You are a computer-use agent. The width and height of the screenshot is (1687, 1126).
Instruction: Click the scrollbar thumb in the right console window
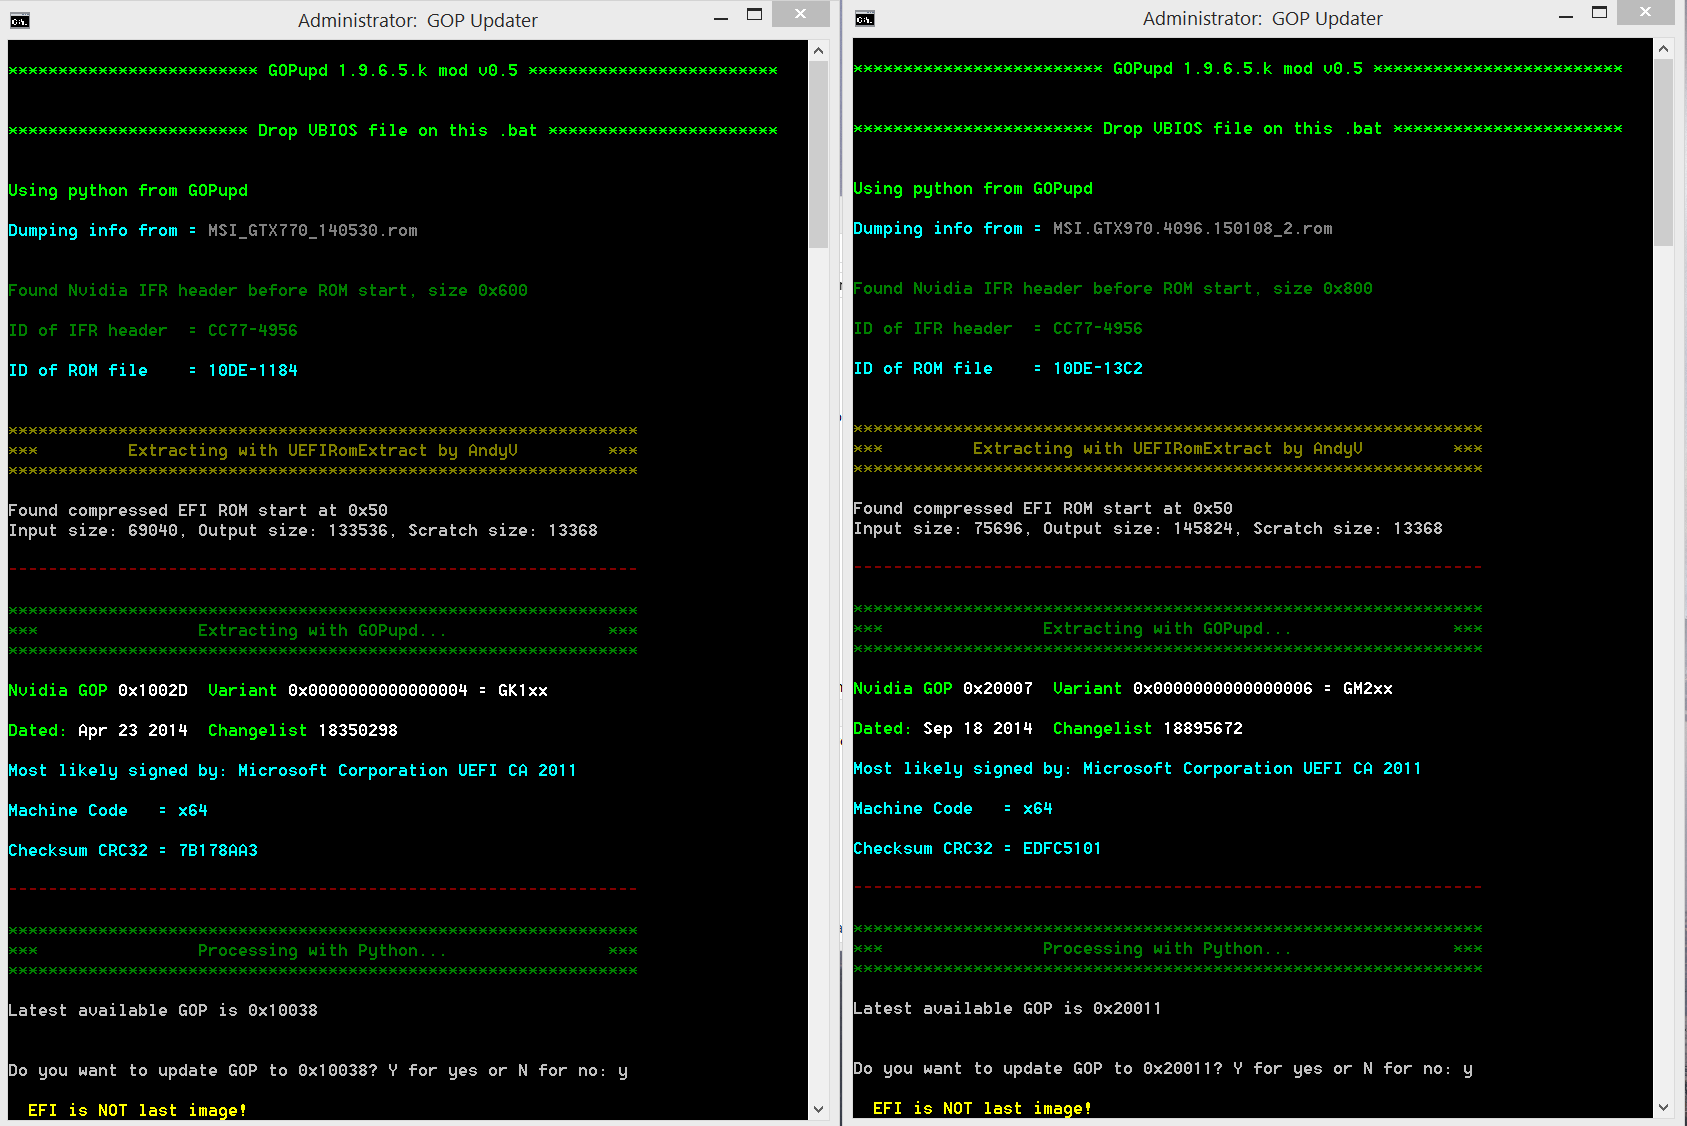tap(1664, 153)
